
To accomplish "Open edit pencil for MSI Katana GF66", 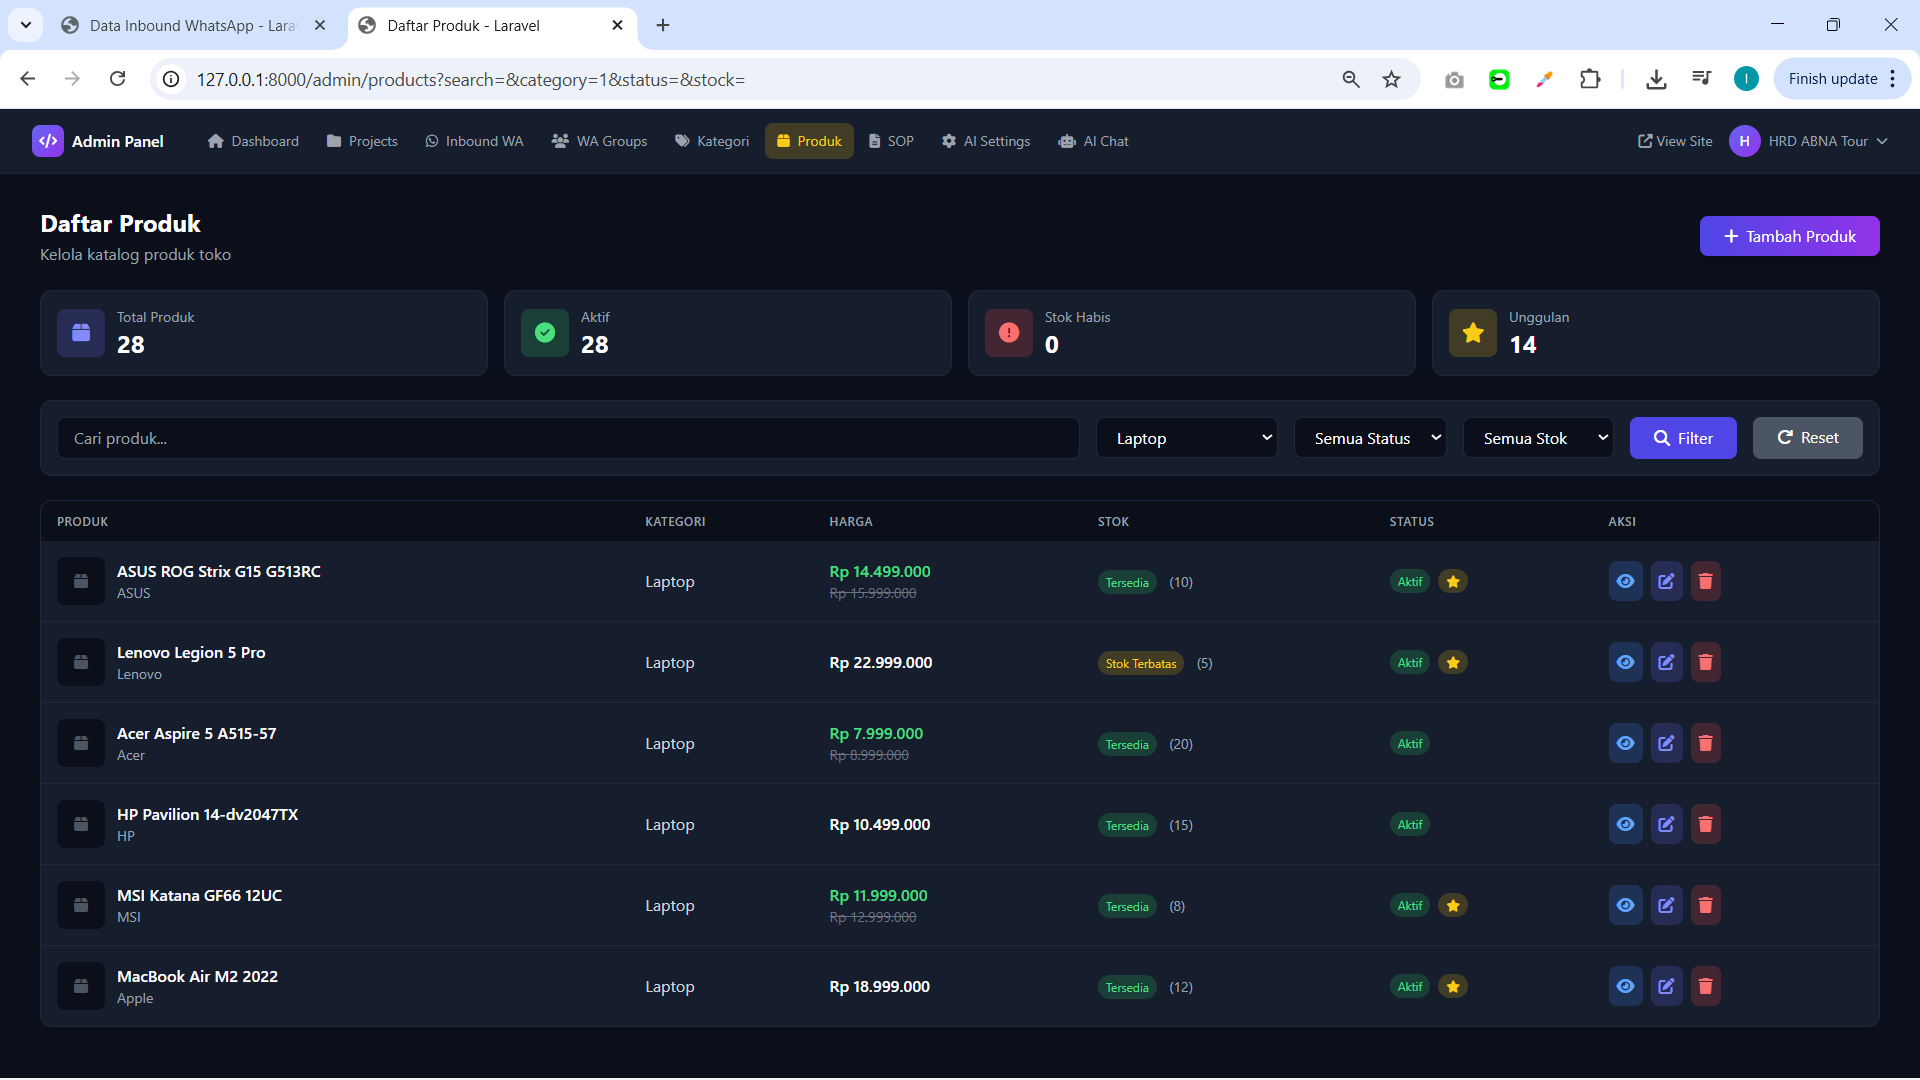I will tap(1666, 905).
